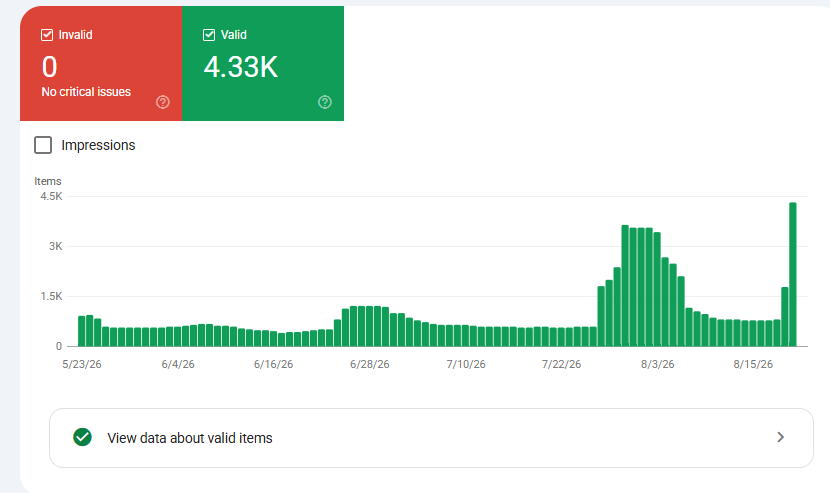Click the bar above 6/16/26 label

273,339
